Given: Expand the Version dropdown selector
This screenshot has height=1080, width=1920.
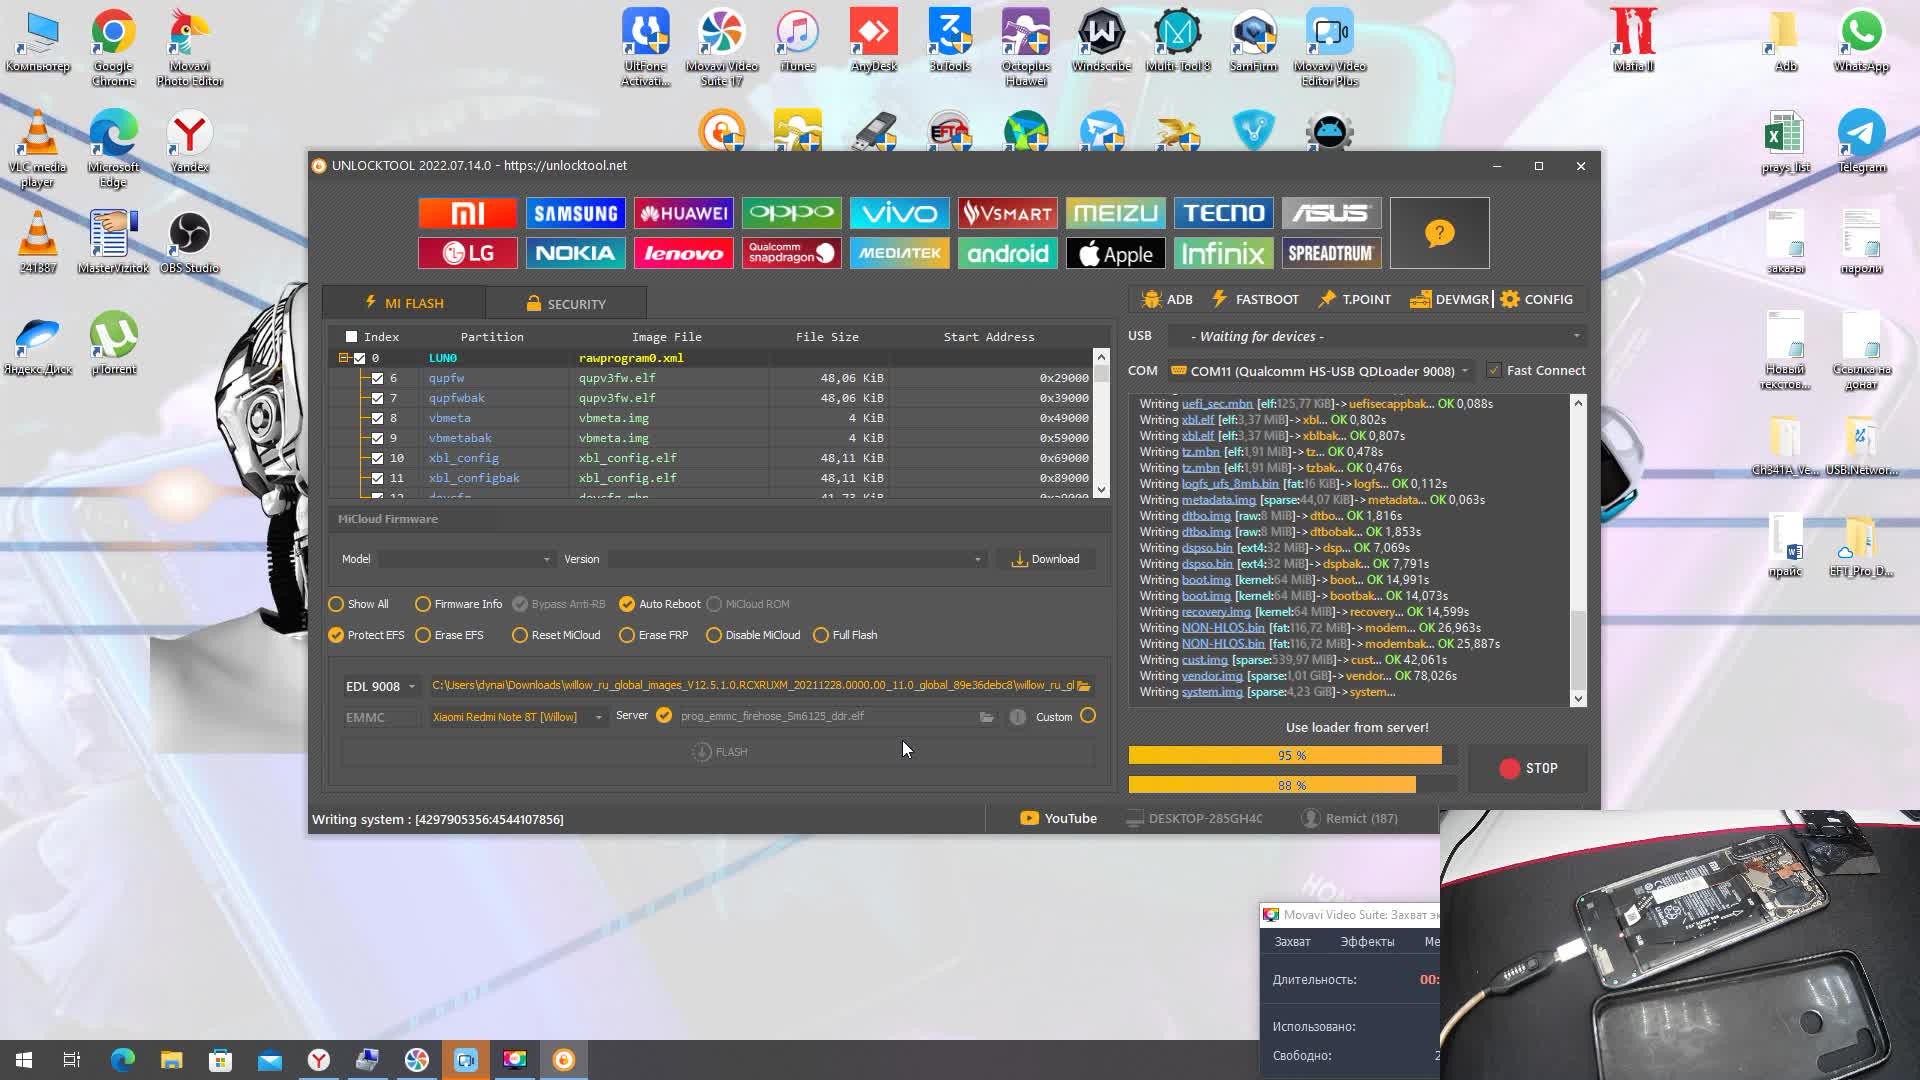Looking at the screenshot, I should 977,559.
